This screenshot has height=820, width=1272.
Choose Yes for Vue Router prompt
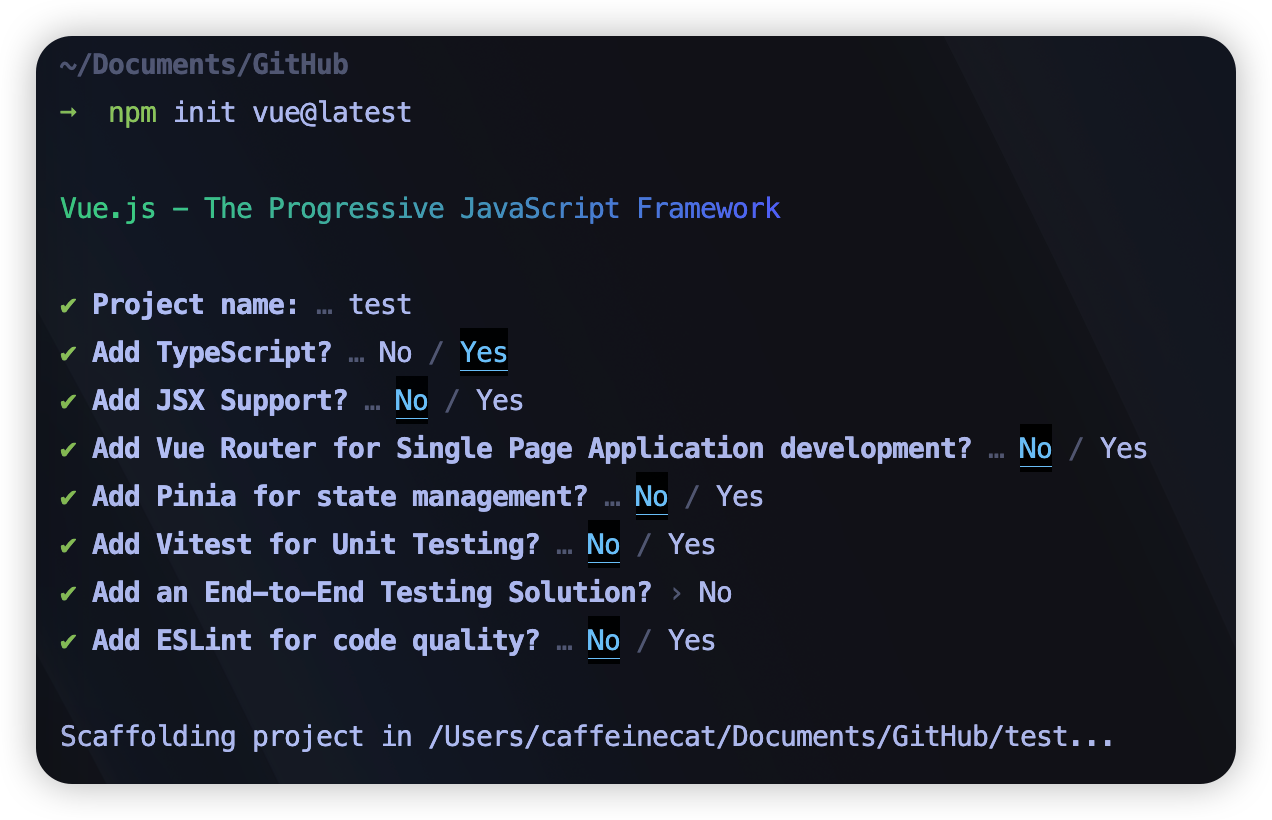tap(1123, 448)
